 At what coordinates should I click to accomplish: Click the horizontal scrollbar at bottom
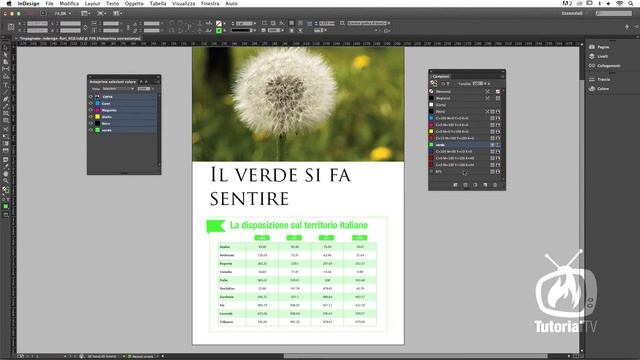pyautogui.click(x=415, y=356)
